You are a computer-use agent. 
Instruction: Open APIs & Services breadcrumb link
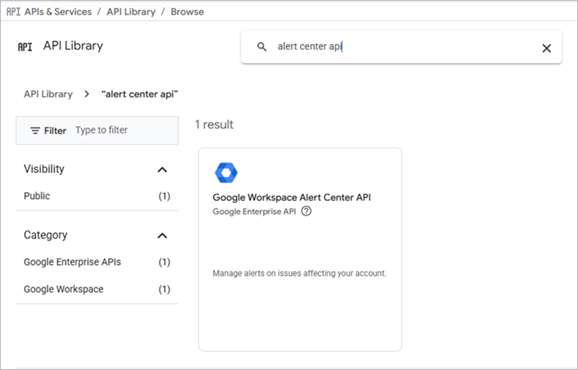tap(58, 12)
